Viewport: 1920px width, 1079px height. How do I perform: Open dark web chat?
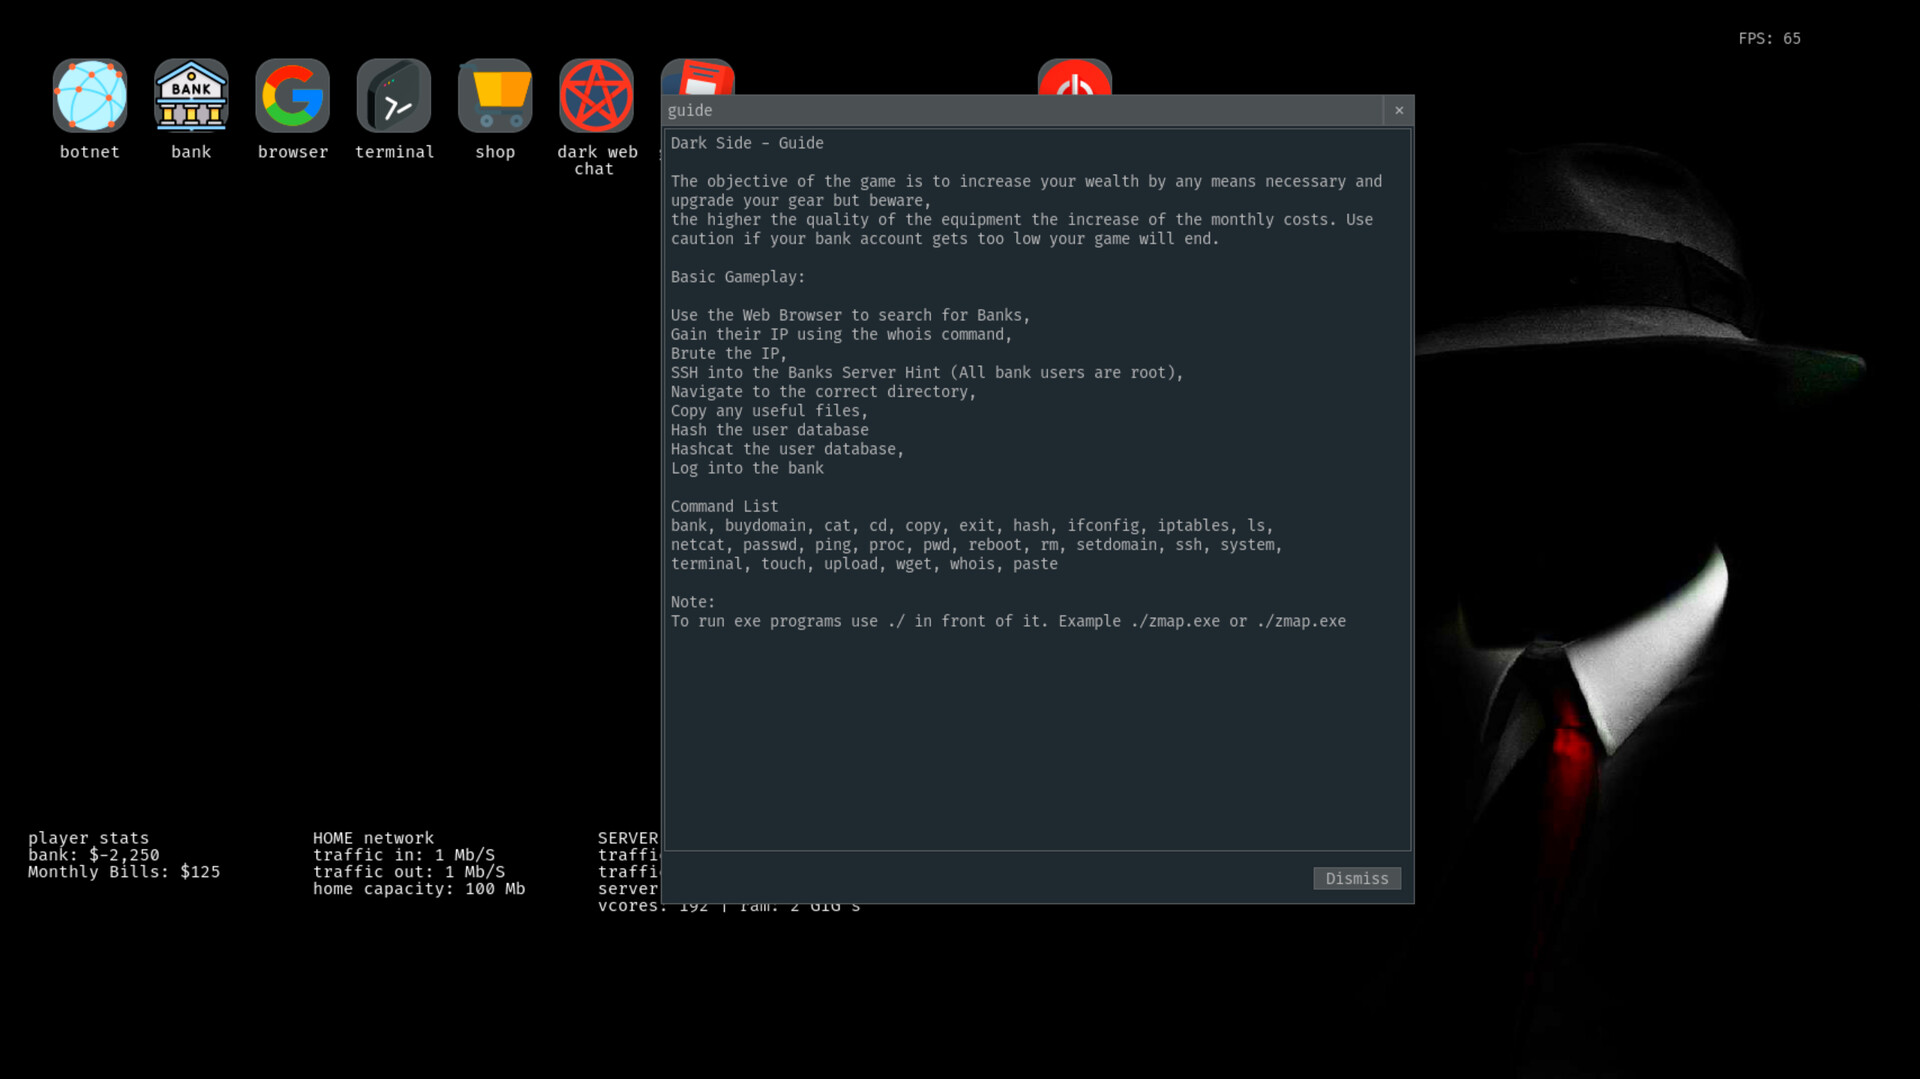[596, 95]
